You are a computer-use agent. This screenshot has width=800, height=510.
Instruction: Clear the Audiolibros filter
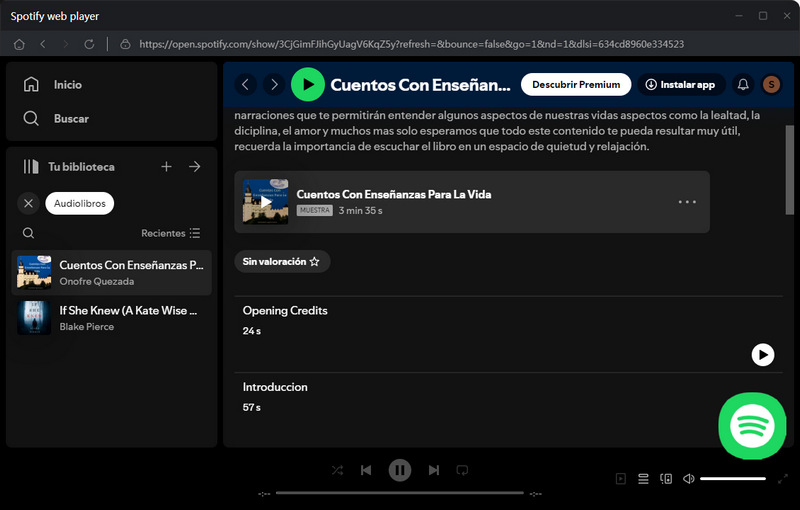click(29, 203)
